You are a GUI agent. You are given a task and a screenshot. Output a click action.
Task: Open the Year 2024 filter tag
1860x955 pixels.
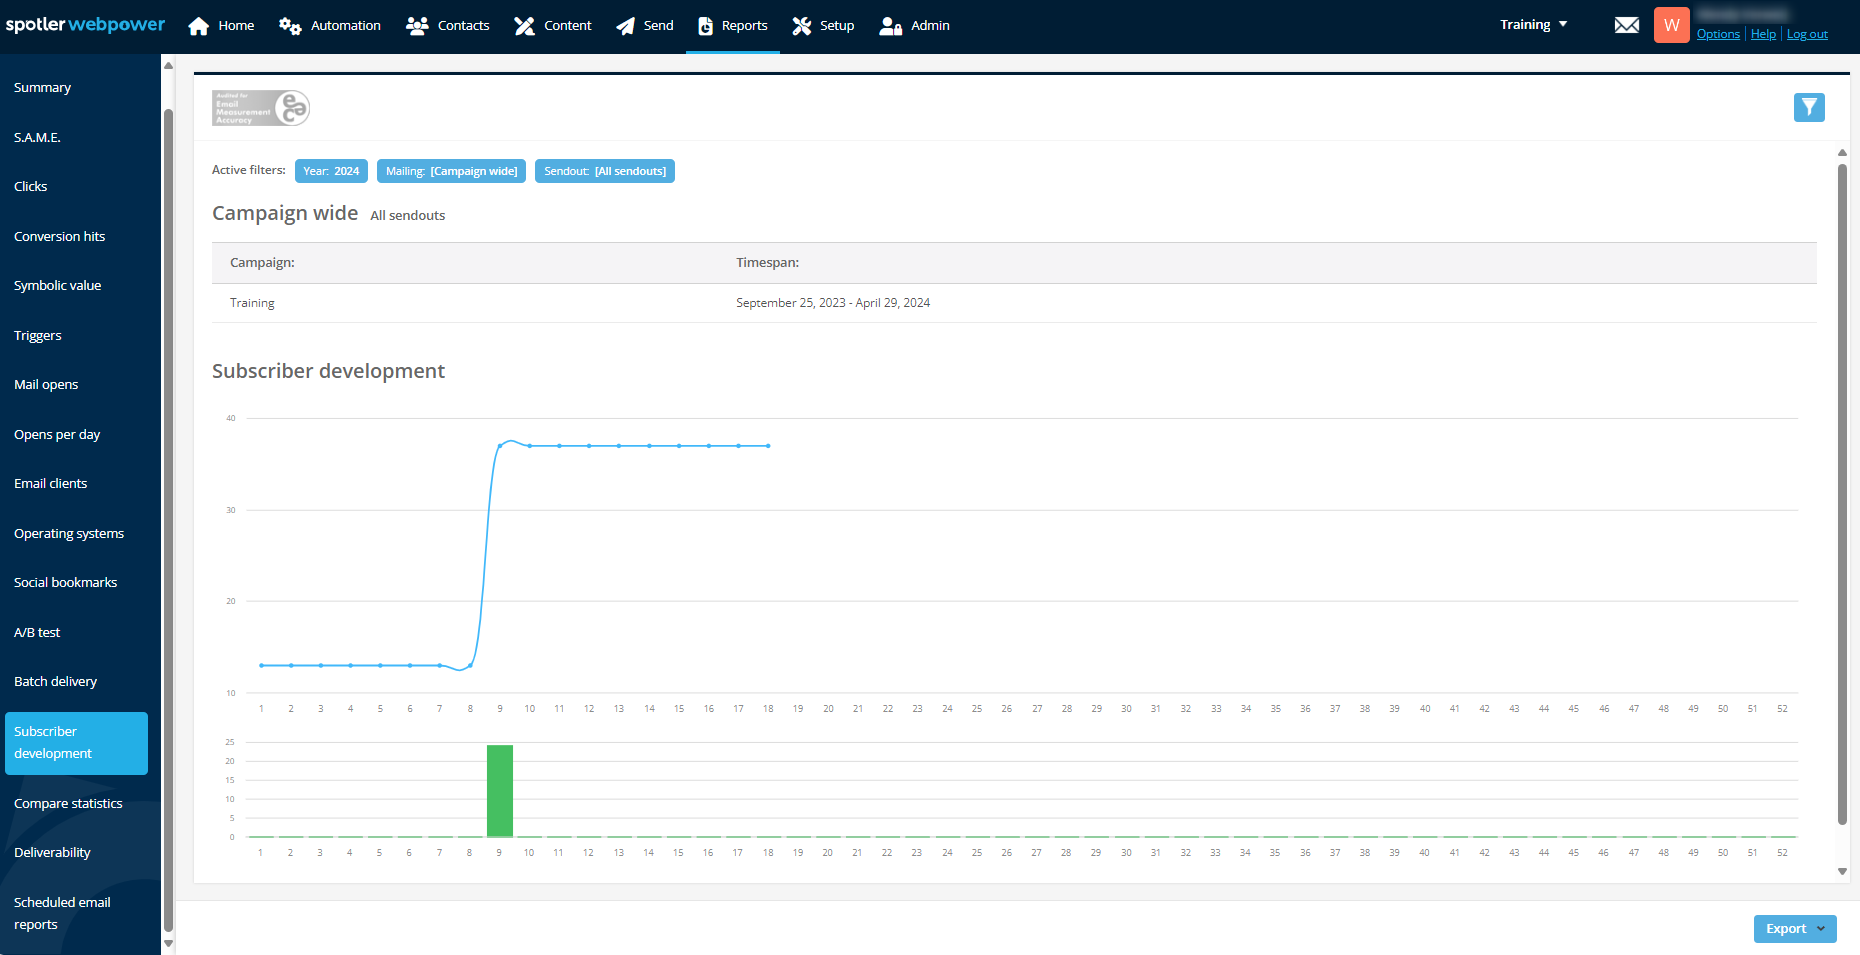[331, 171]
